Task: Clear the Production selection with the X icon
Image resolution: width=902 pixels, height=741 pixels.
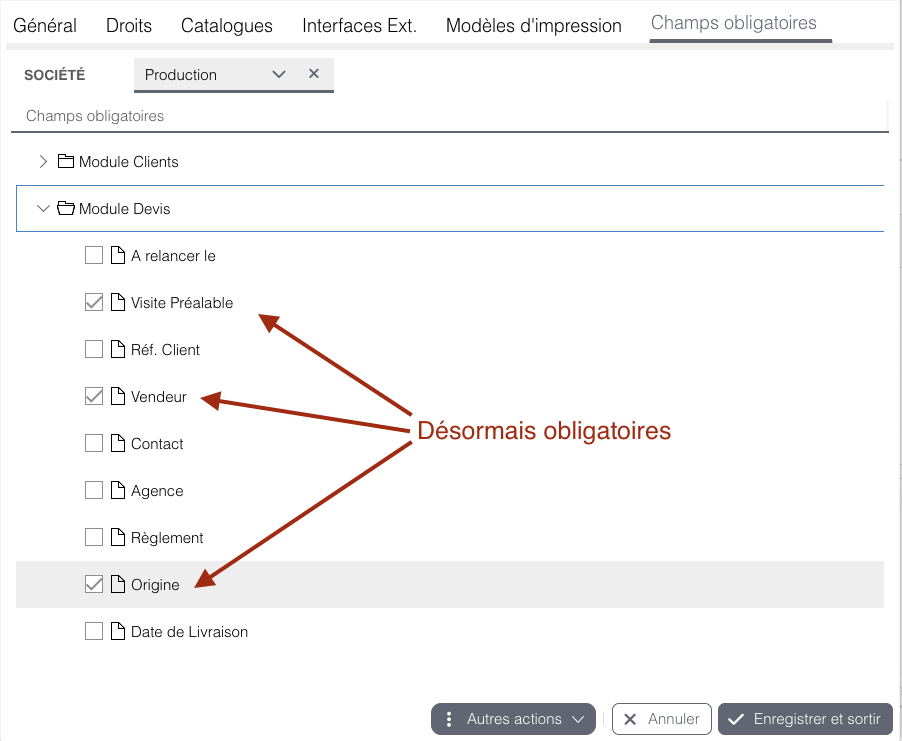Action: pyautogui.click(x=314, y=74)
